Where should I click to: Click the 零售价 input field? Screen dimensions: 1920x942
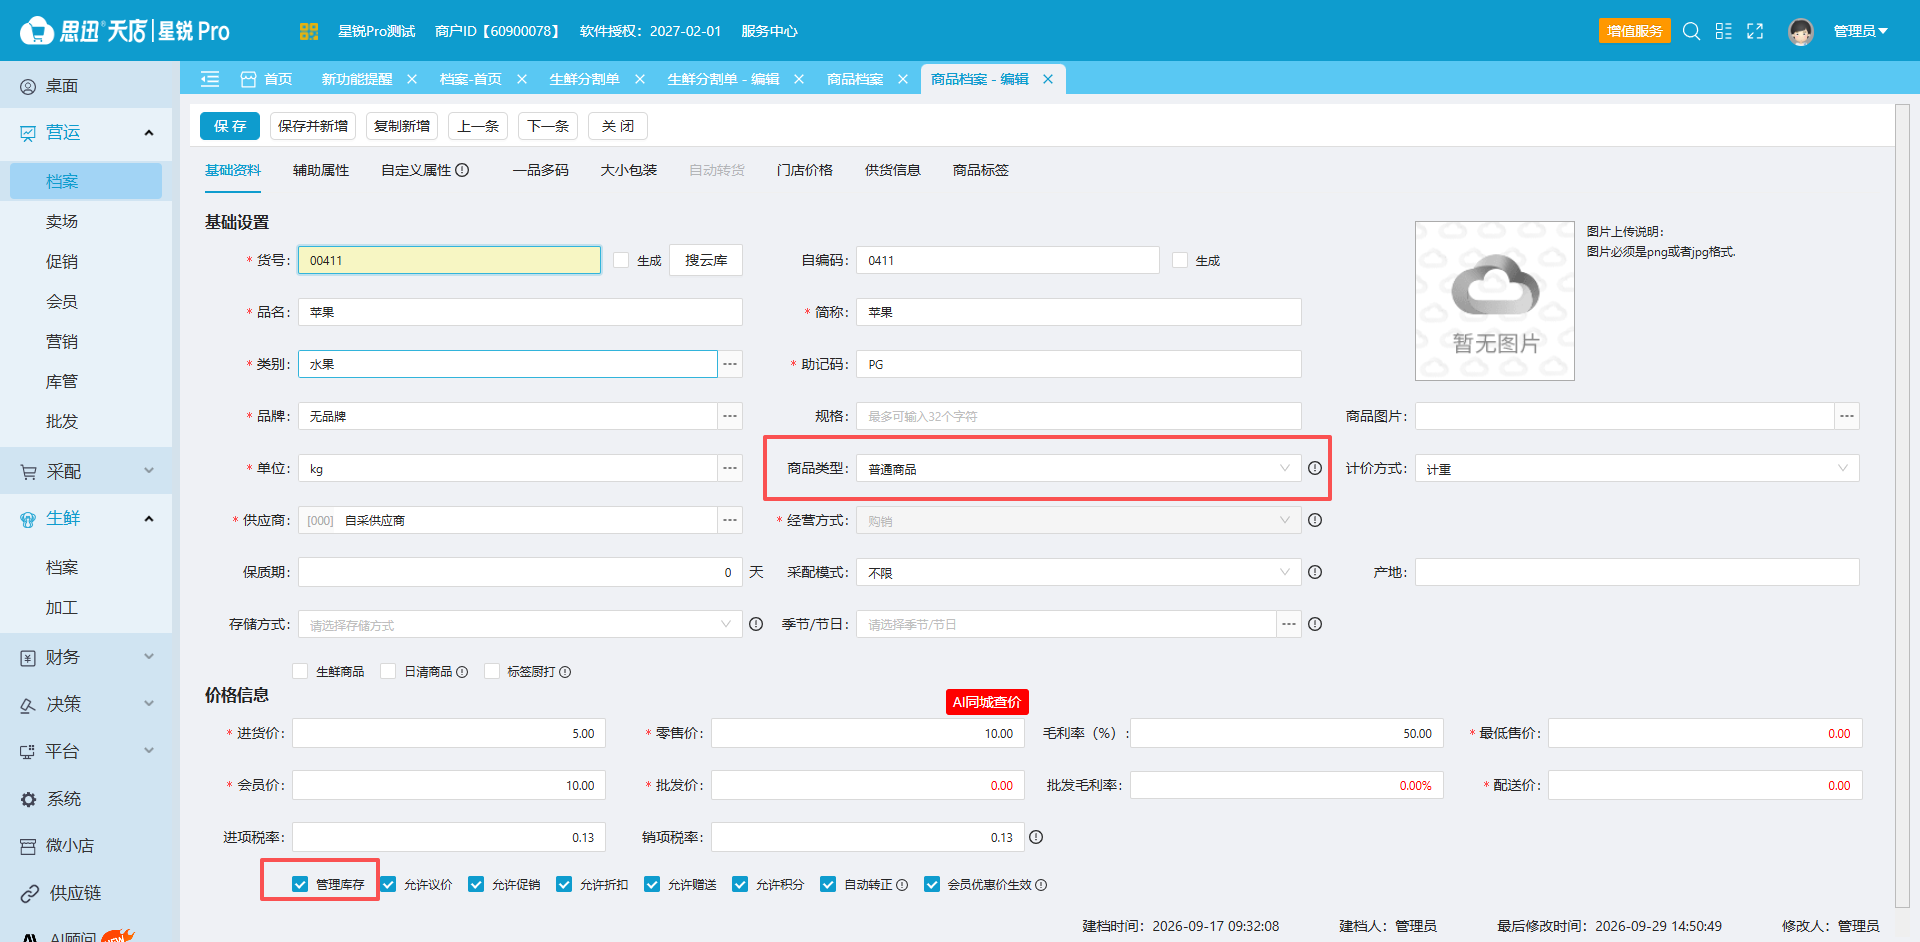(x=868, y=733)
